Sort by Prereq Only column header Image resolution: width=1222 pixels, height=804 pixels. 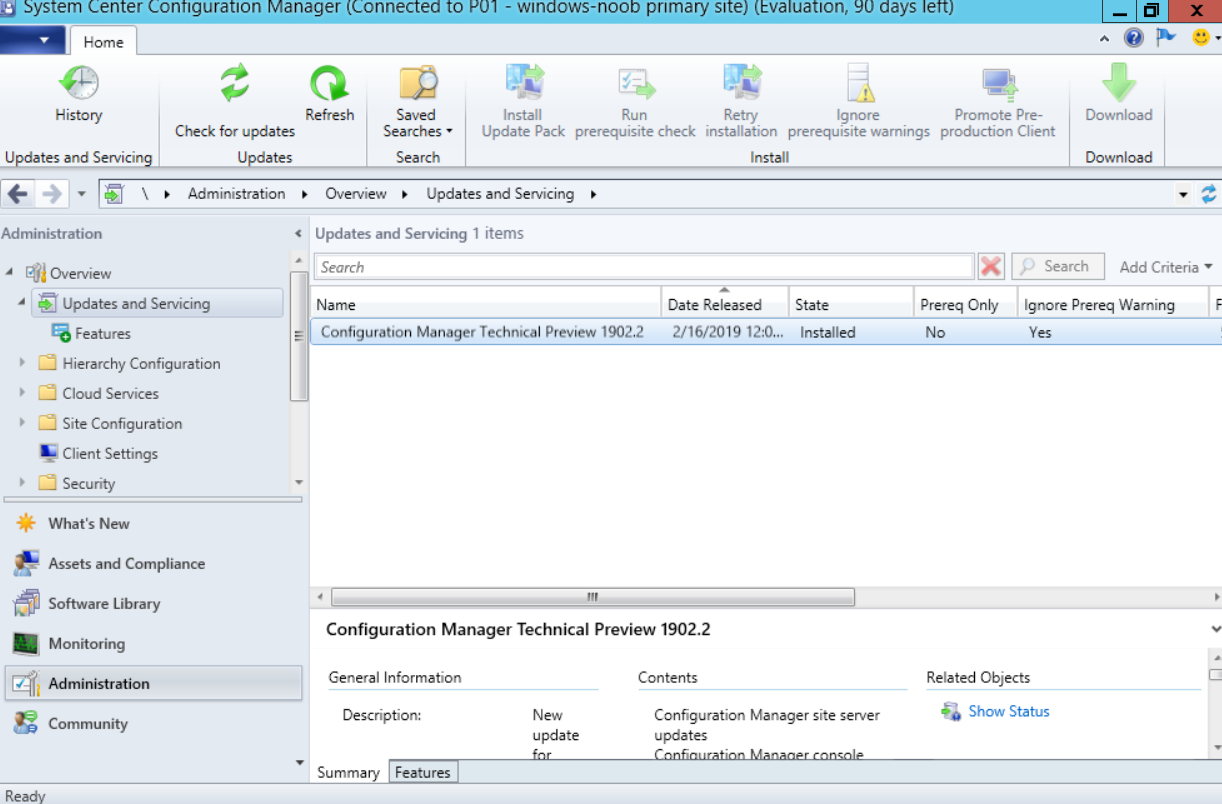coord(966,305)
